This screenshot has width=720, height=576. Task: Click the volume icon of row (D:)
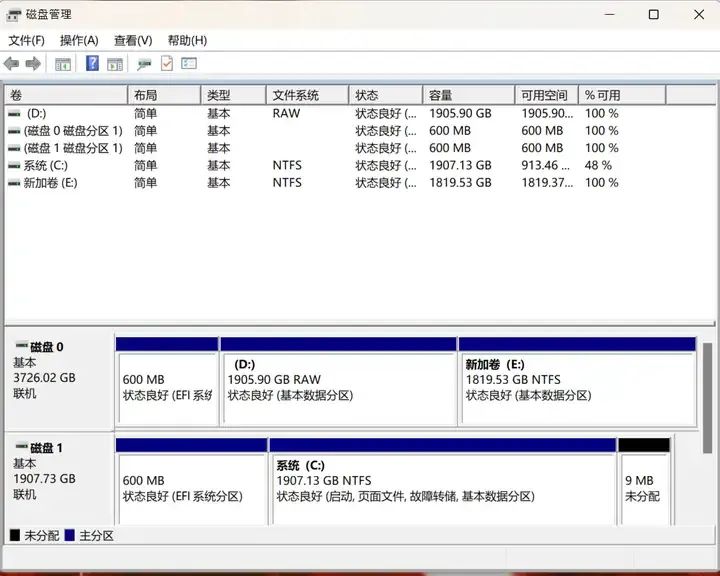tap(14, 113)
